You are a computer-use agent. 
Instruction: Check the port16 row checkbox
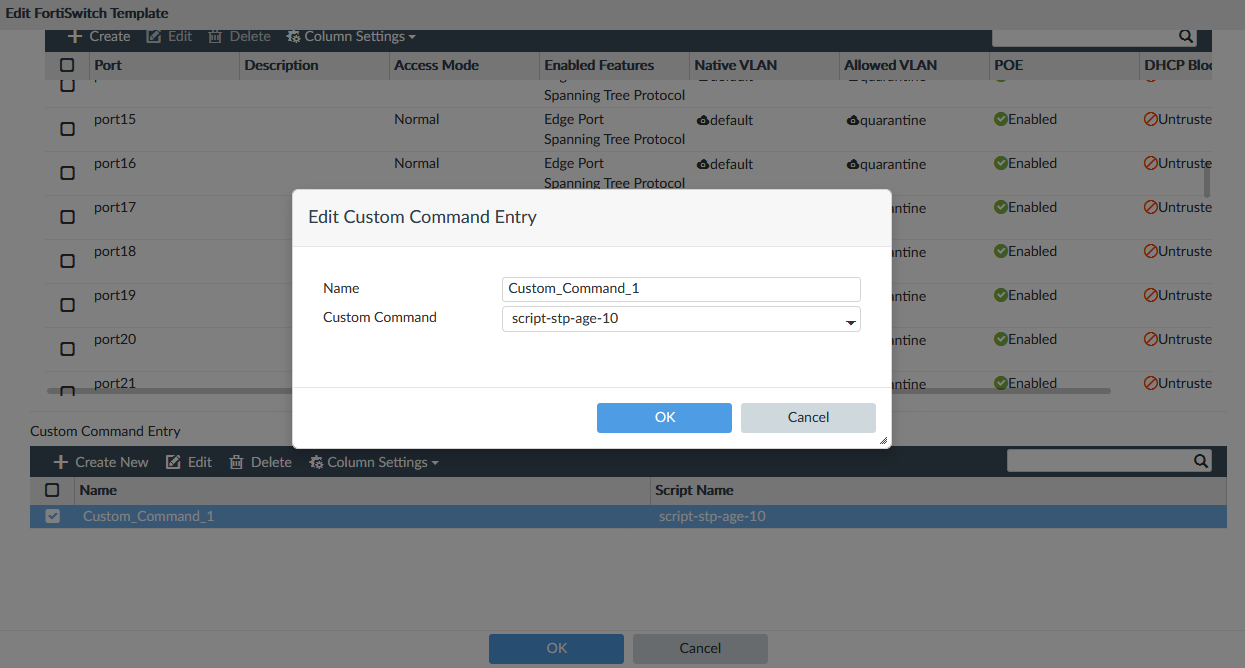(67, 173)
